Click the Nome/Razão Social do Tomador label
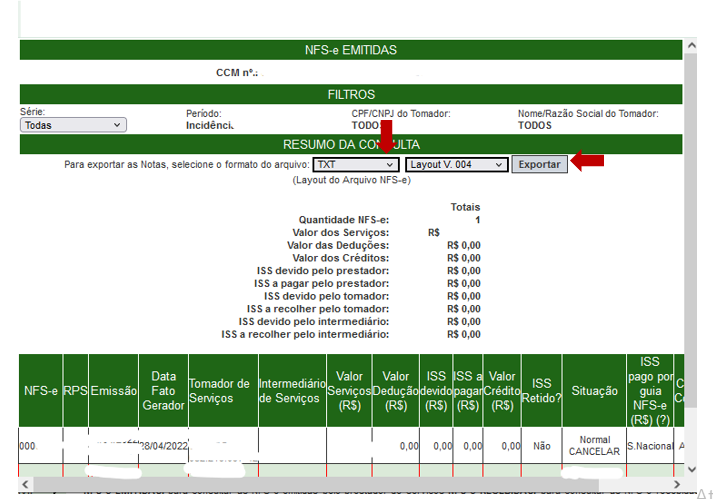The image size is (713, 499). coord(588,114)
